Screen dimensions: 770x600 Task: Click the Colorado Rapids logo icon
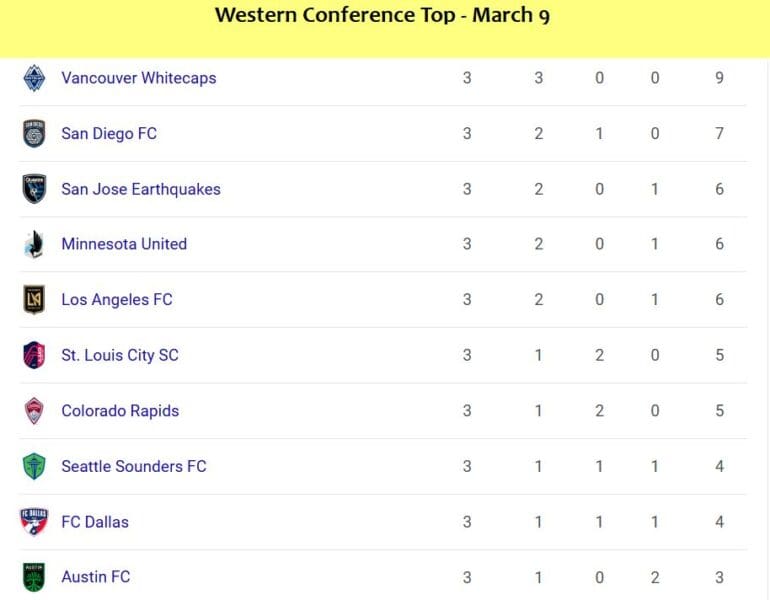(34, 410)
